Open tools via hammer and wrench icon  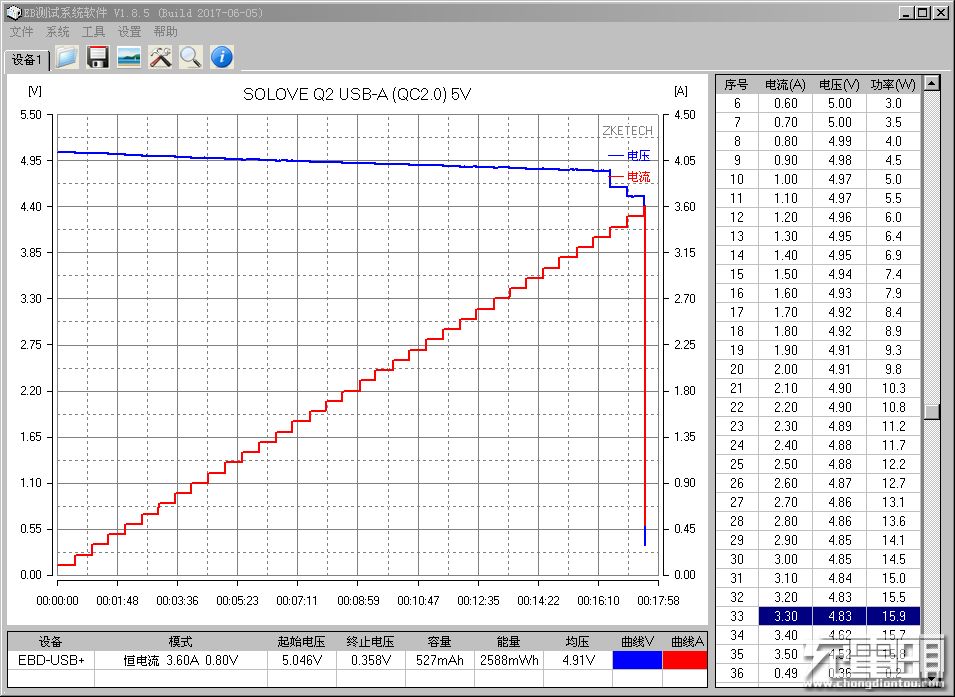pos(160,57)
